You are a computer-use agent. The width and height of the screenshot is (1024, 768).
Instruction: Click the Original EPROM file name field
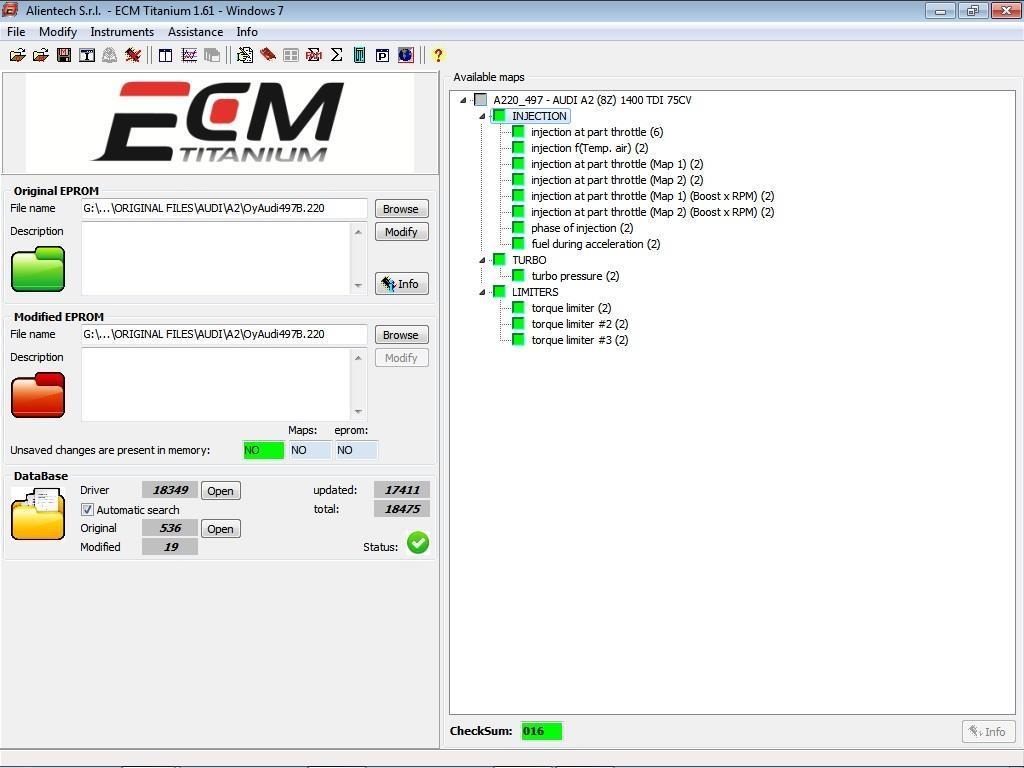coord(224,208)
